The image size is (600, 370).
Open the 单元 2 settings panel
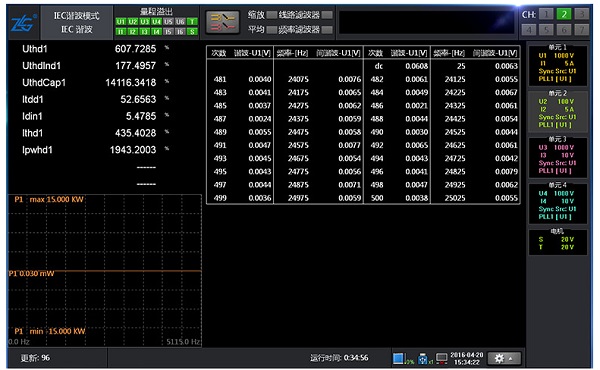pyautogui.click(x=558, y=111)
